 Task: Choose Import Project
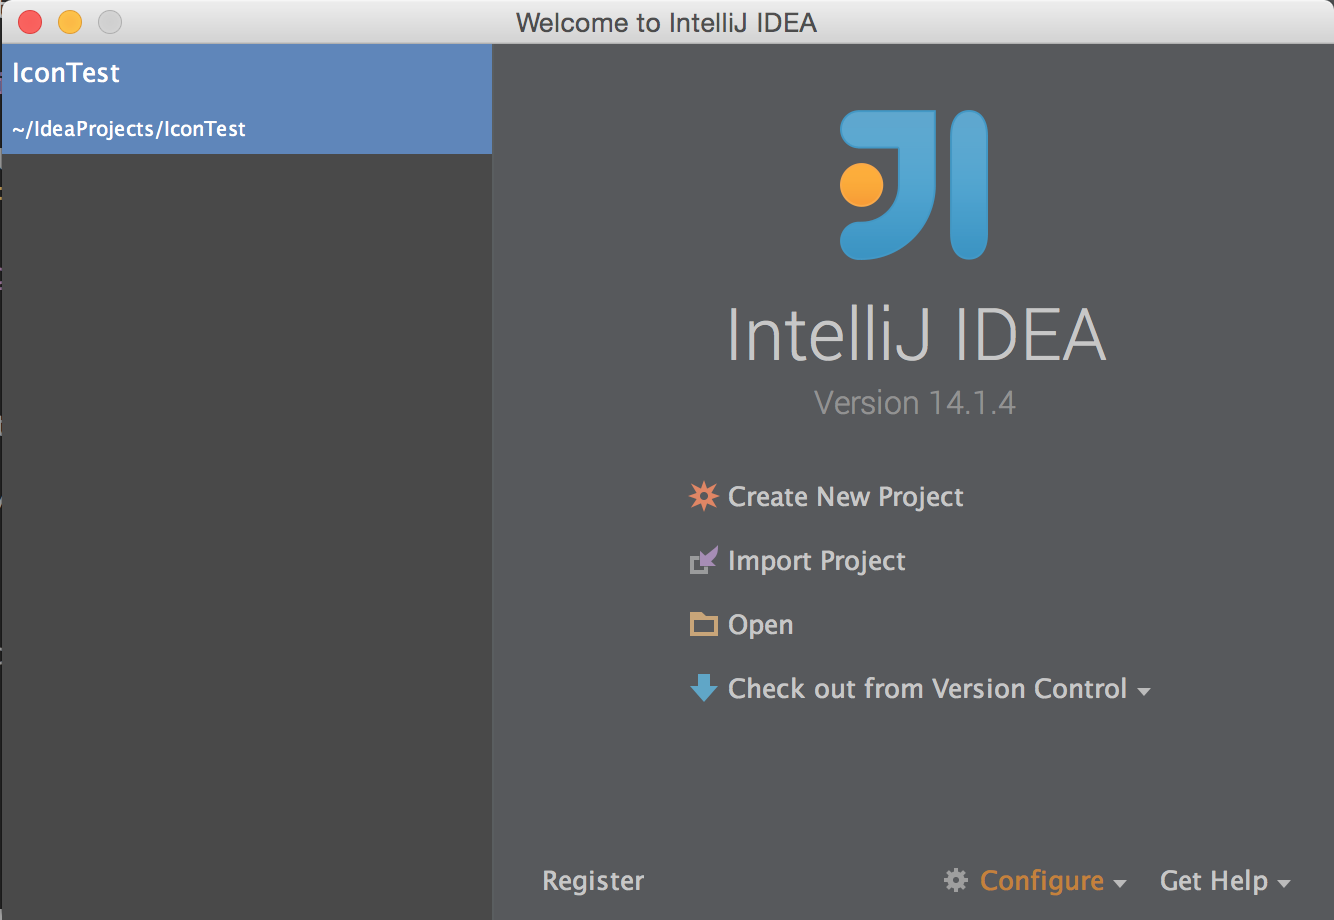pyautogui.click(x=816, y=561)
